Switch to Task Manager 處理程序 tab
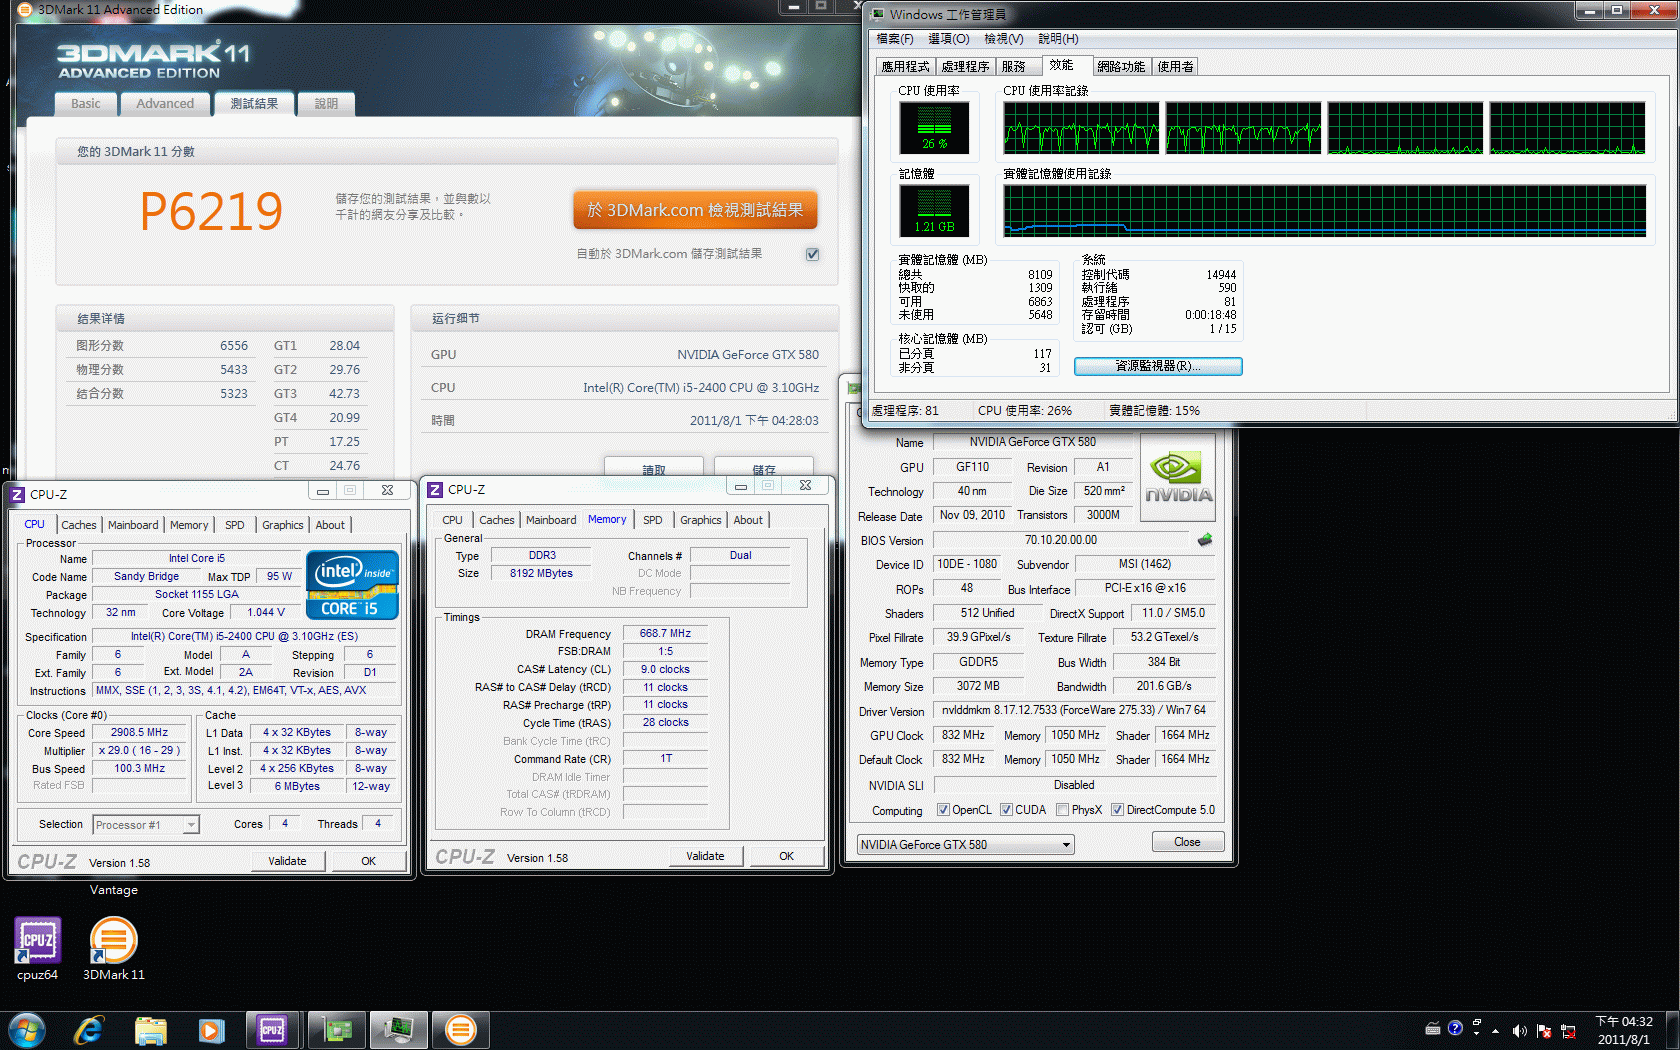Image resolution: width=1680 pixels, height=1050 pixels. click(x=965, y=67)
